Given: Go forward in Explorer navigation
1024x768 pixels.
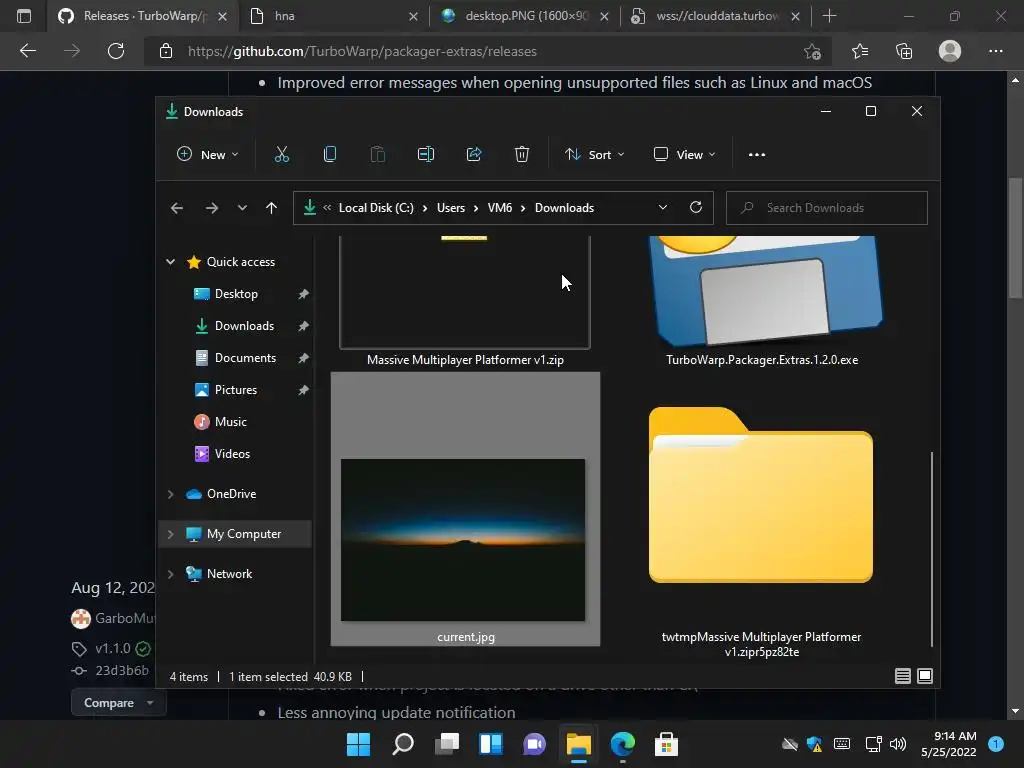Looking at the screenshot, I should pyautogui.click(x=212, y=208).
